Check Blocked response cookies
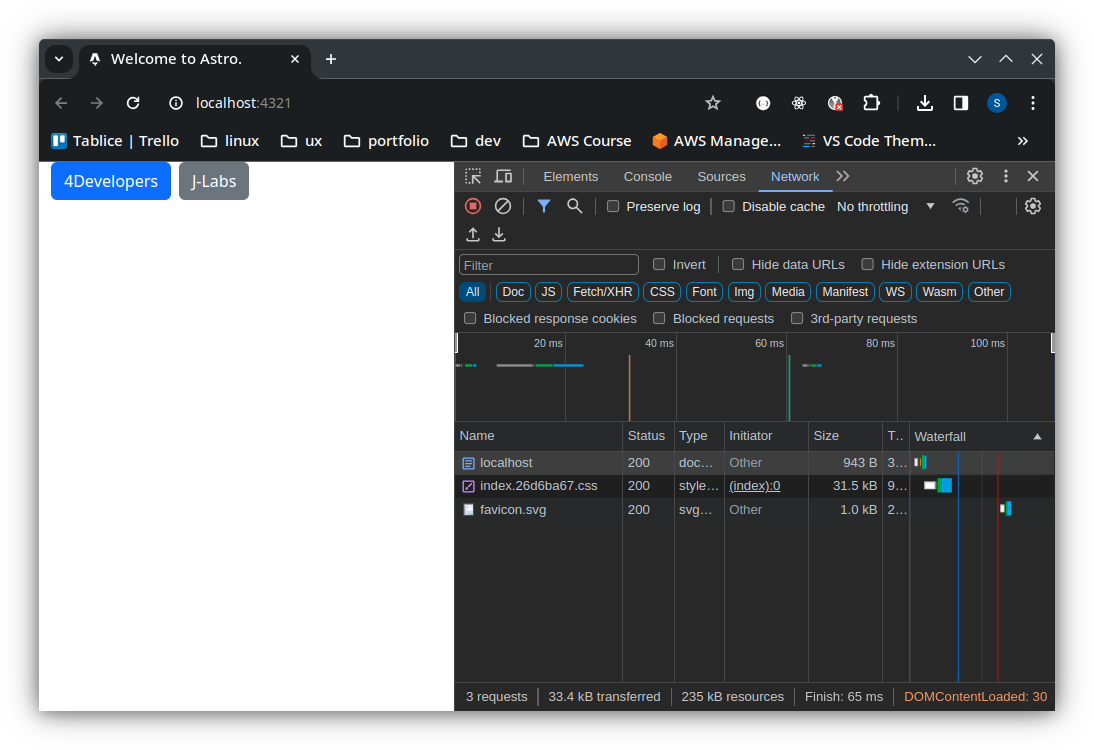The width and height of the screenshot is (1094, 750). pos(470,318)
